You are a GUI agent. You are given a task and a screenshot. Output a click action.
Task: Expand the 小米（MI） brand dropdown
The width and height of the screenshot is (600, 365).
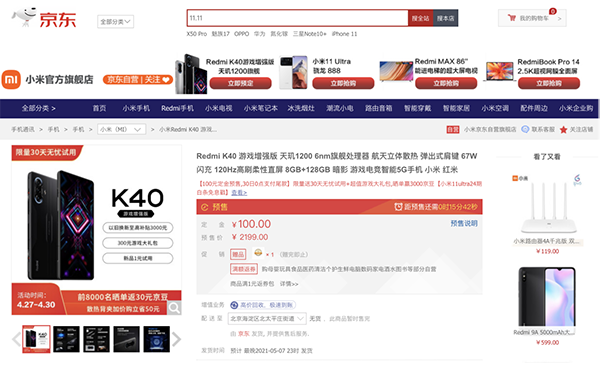coord(121,130)
